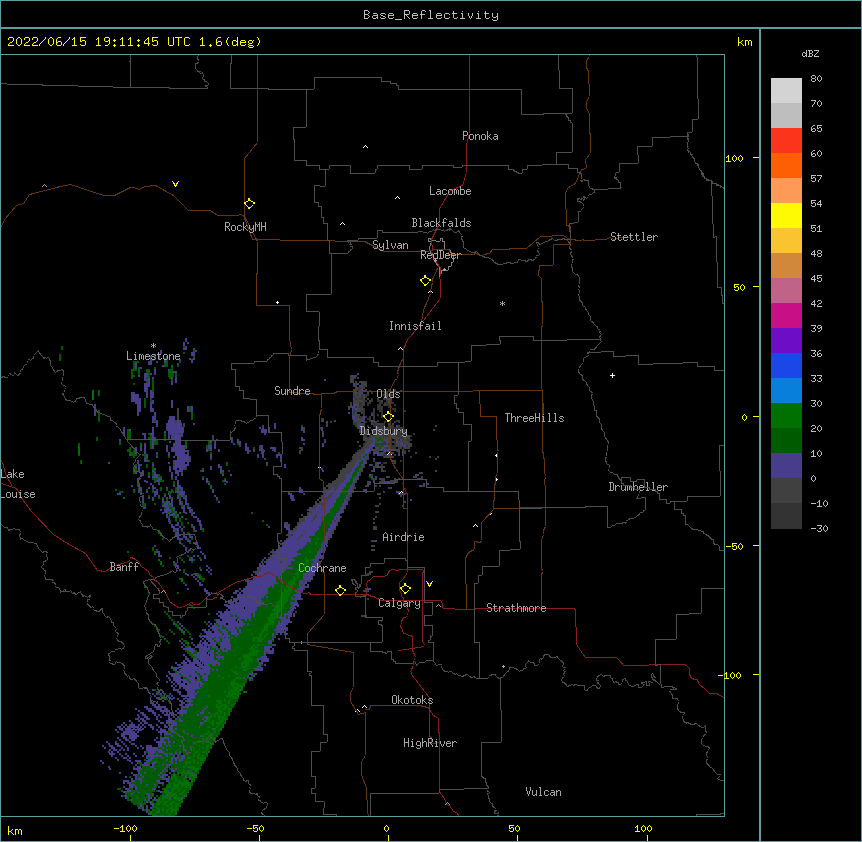Select the 45 value in the dBZ legend
This screenshot has width=862, height=842.
pos(816,279)
